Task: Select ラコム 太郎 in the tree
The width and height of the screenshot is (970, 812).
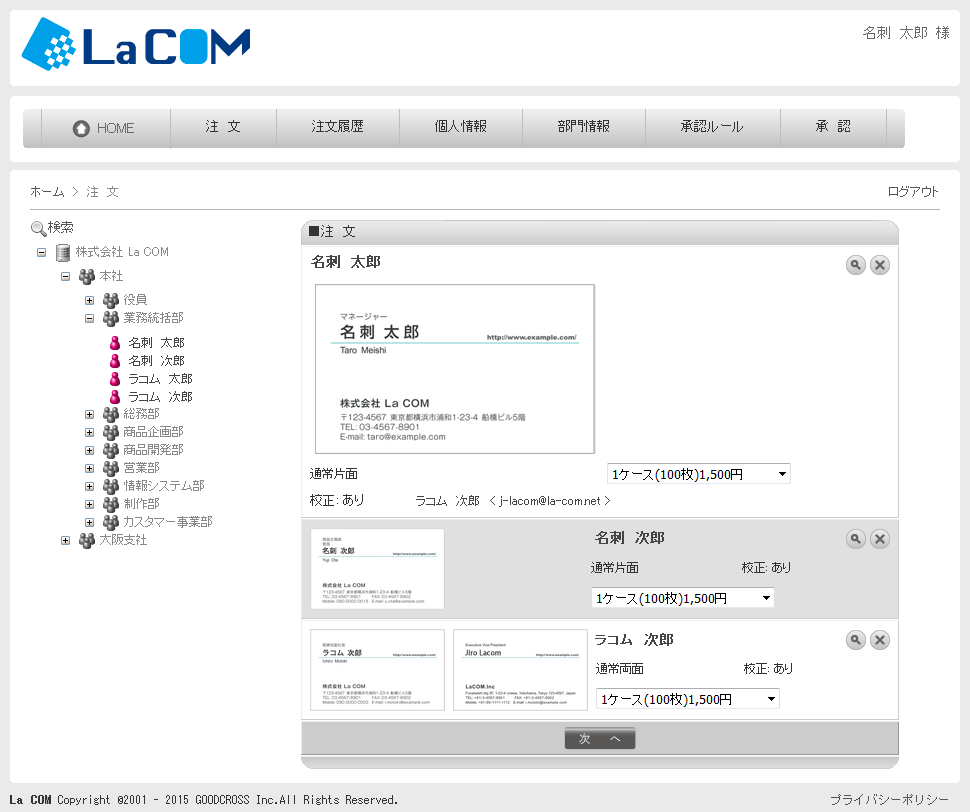Action: point(160,378)
